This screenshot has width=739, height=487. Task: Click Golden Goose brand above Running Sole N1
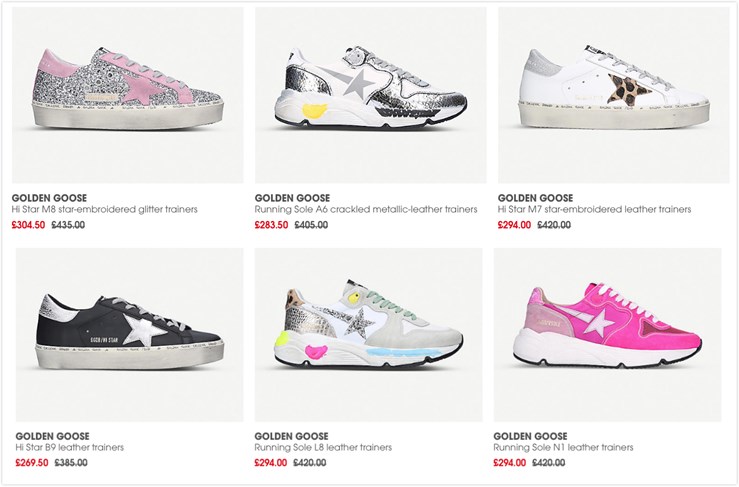pos(531,436)
